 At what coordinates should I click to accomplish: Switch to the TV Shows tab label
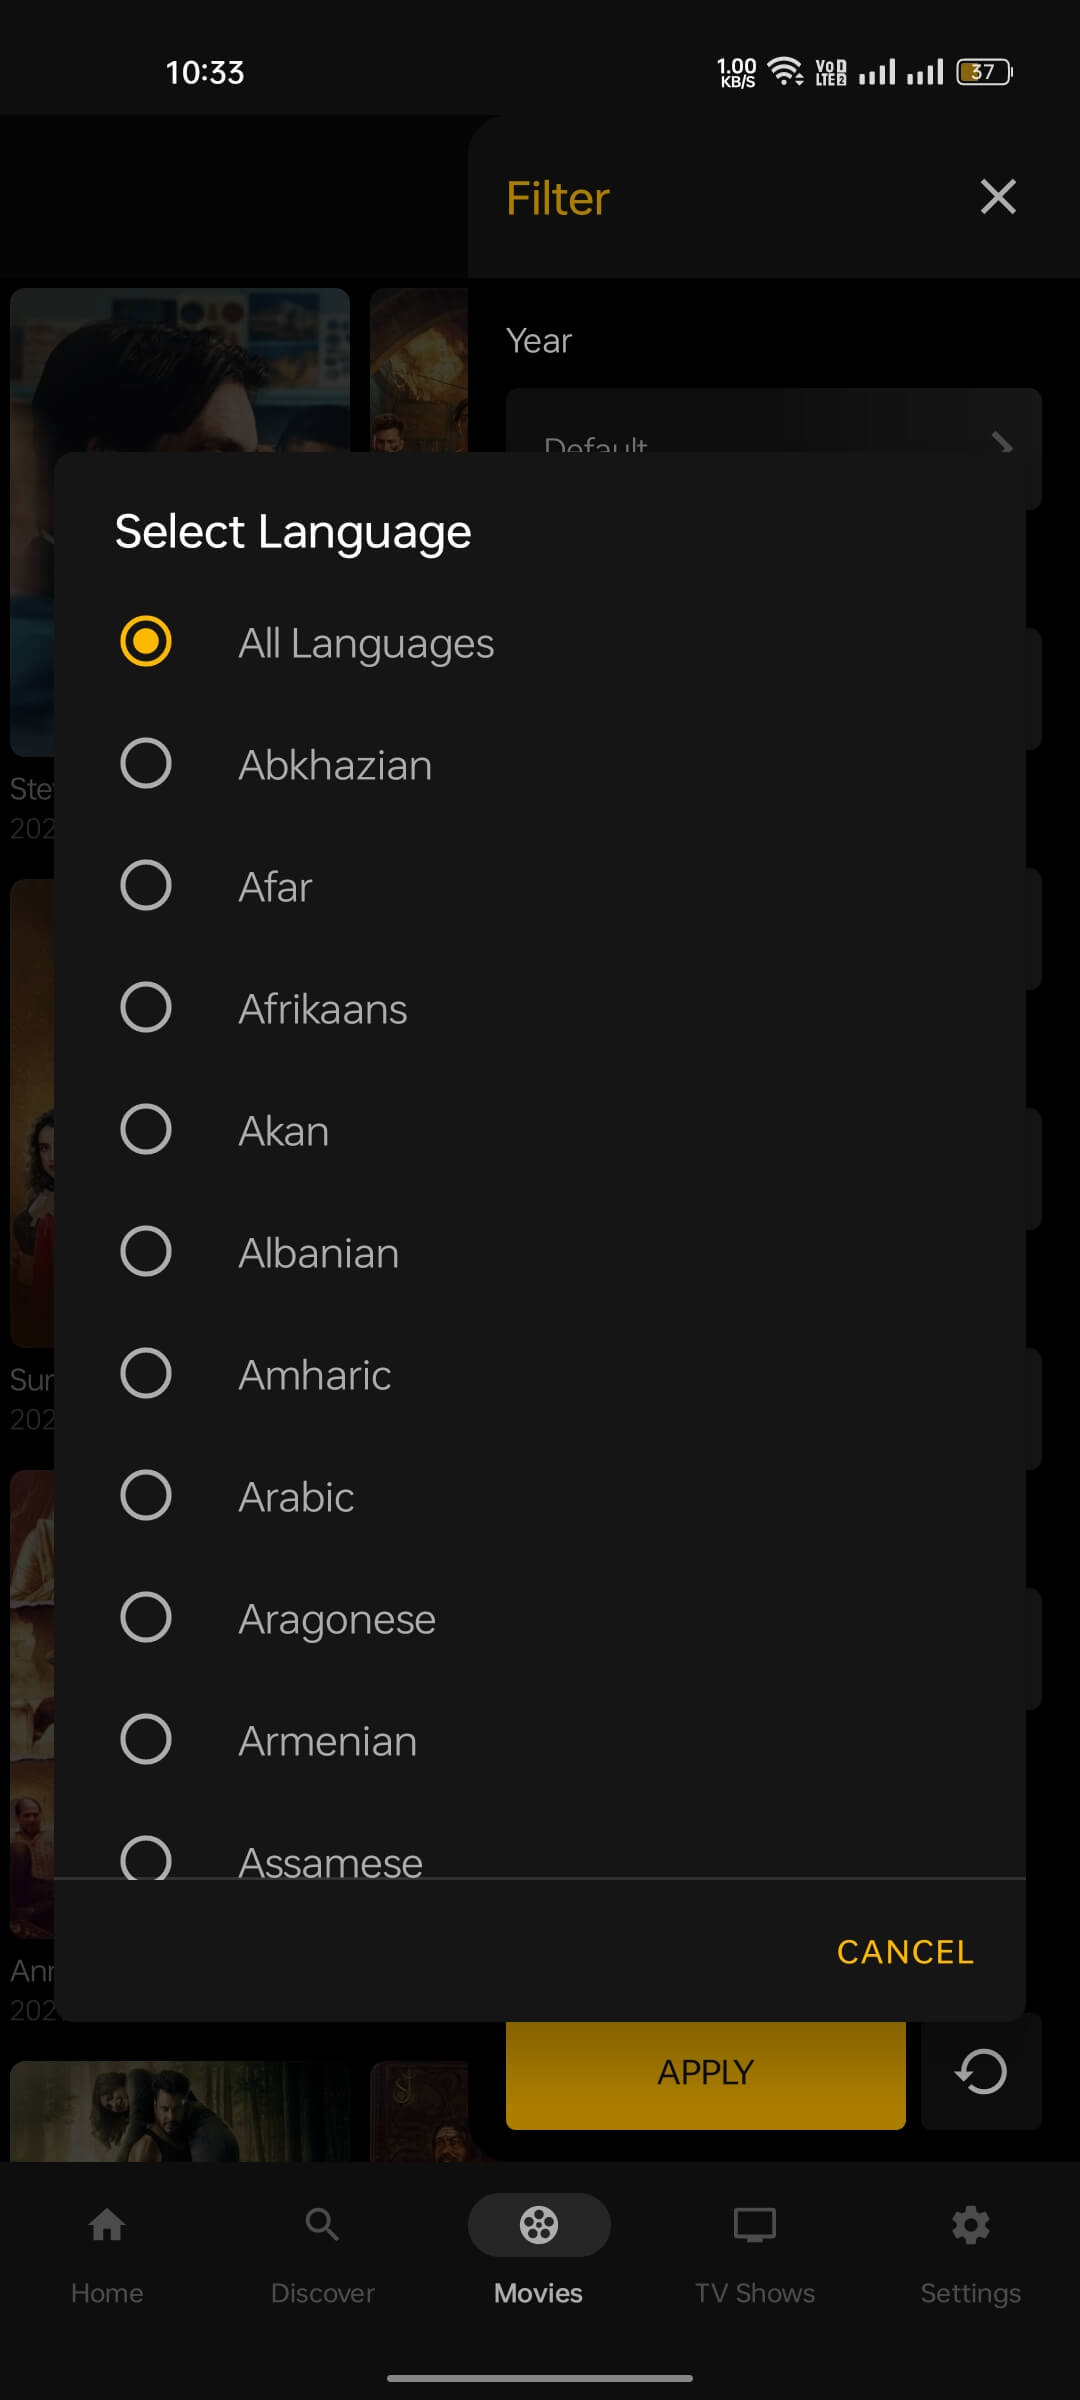[755, 2293]
